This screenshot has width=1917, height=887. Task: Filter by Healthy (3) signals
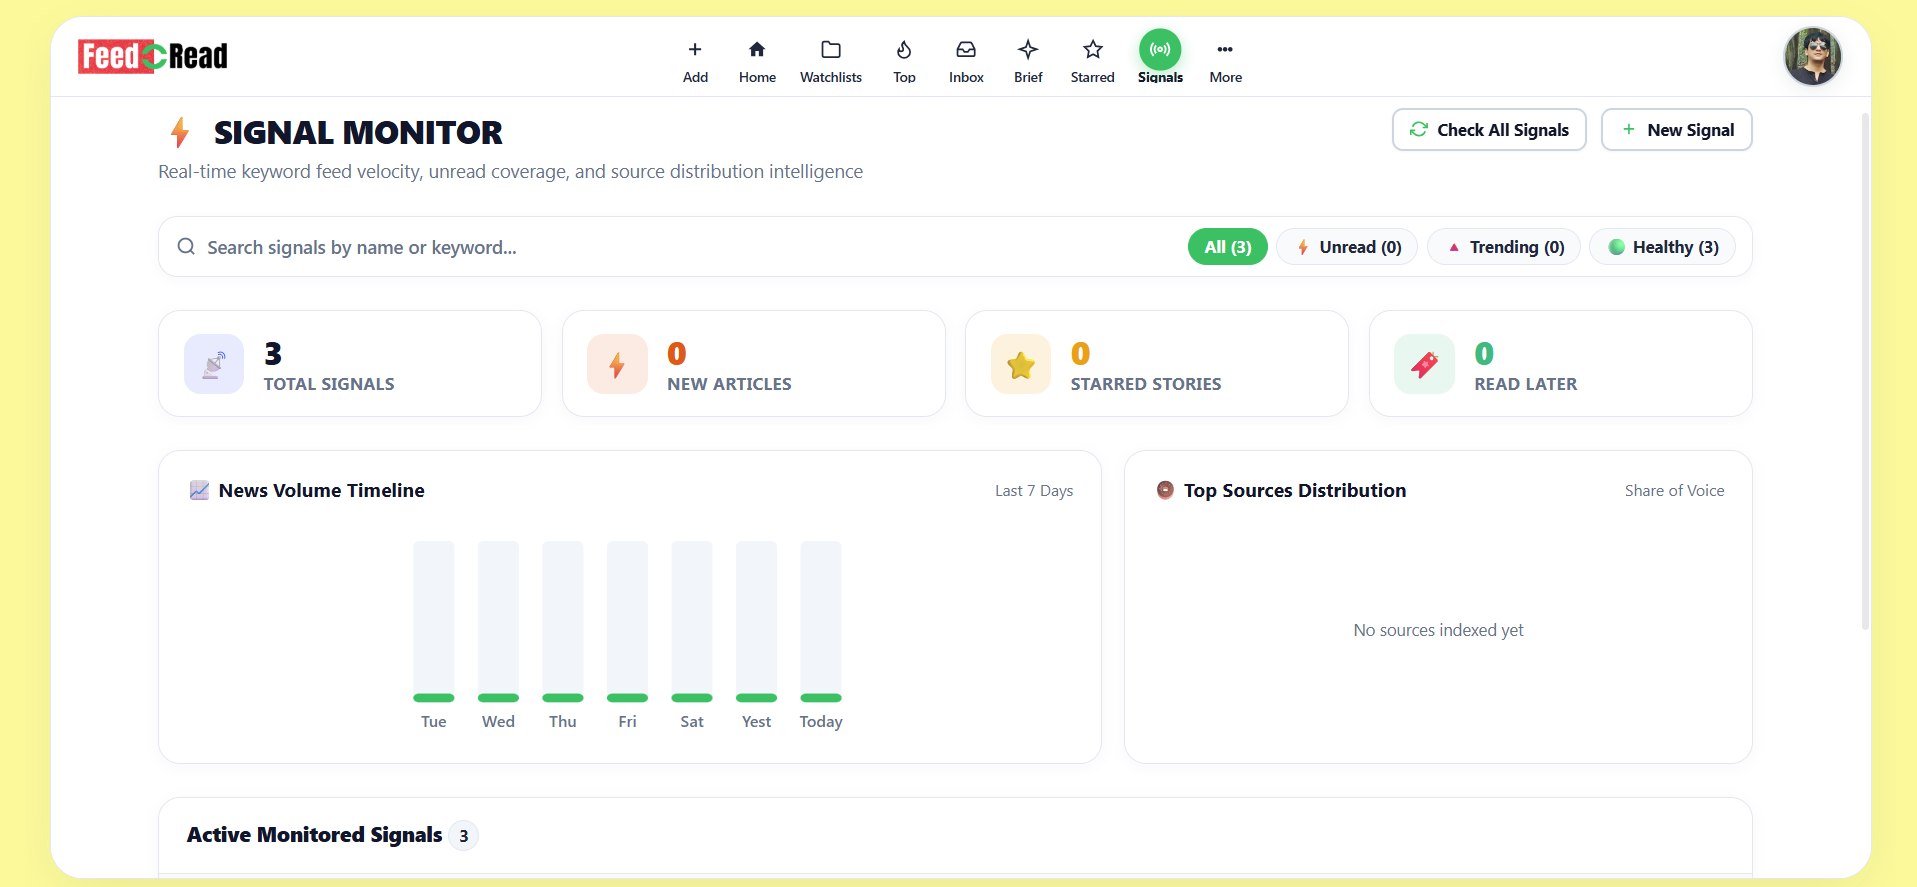(1662, 247)
